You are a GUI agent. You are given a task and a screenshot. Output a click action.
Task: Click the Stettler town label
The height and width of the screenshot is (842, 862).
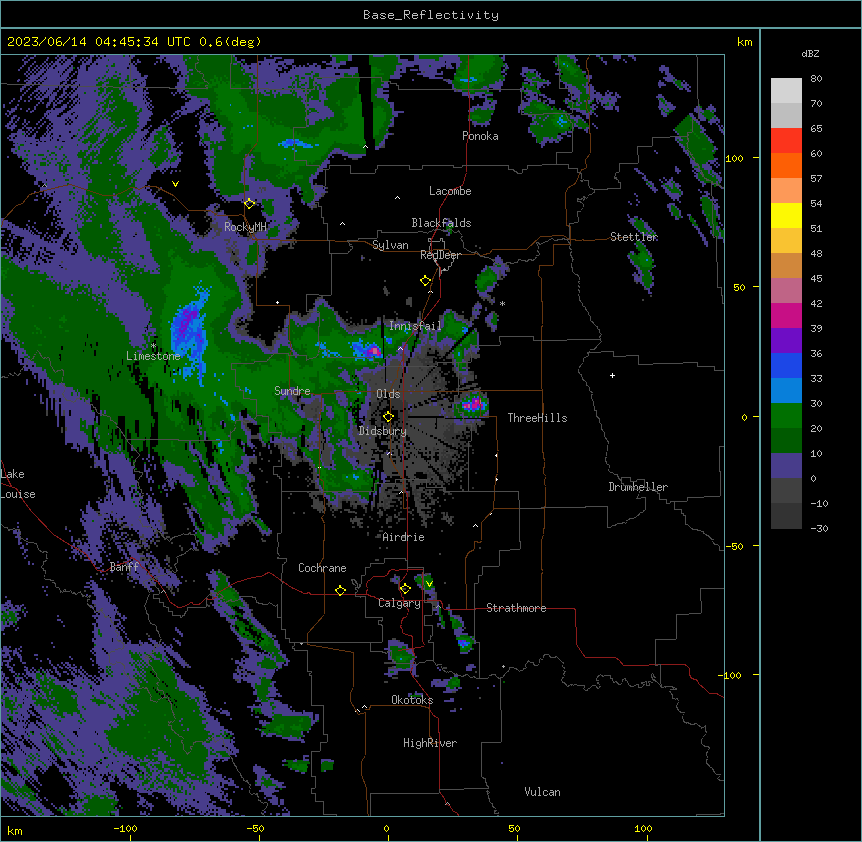(x=634, y=237)
